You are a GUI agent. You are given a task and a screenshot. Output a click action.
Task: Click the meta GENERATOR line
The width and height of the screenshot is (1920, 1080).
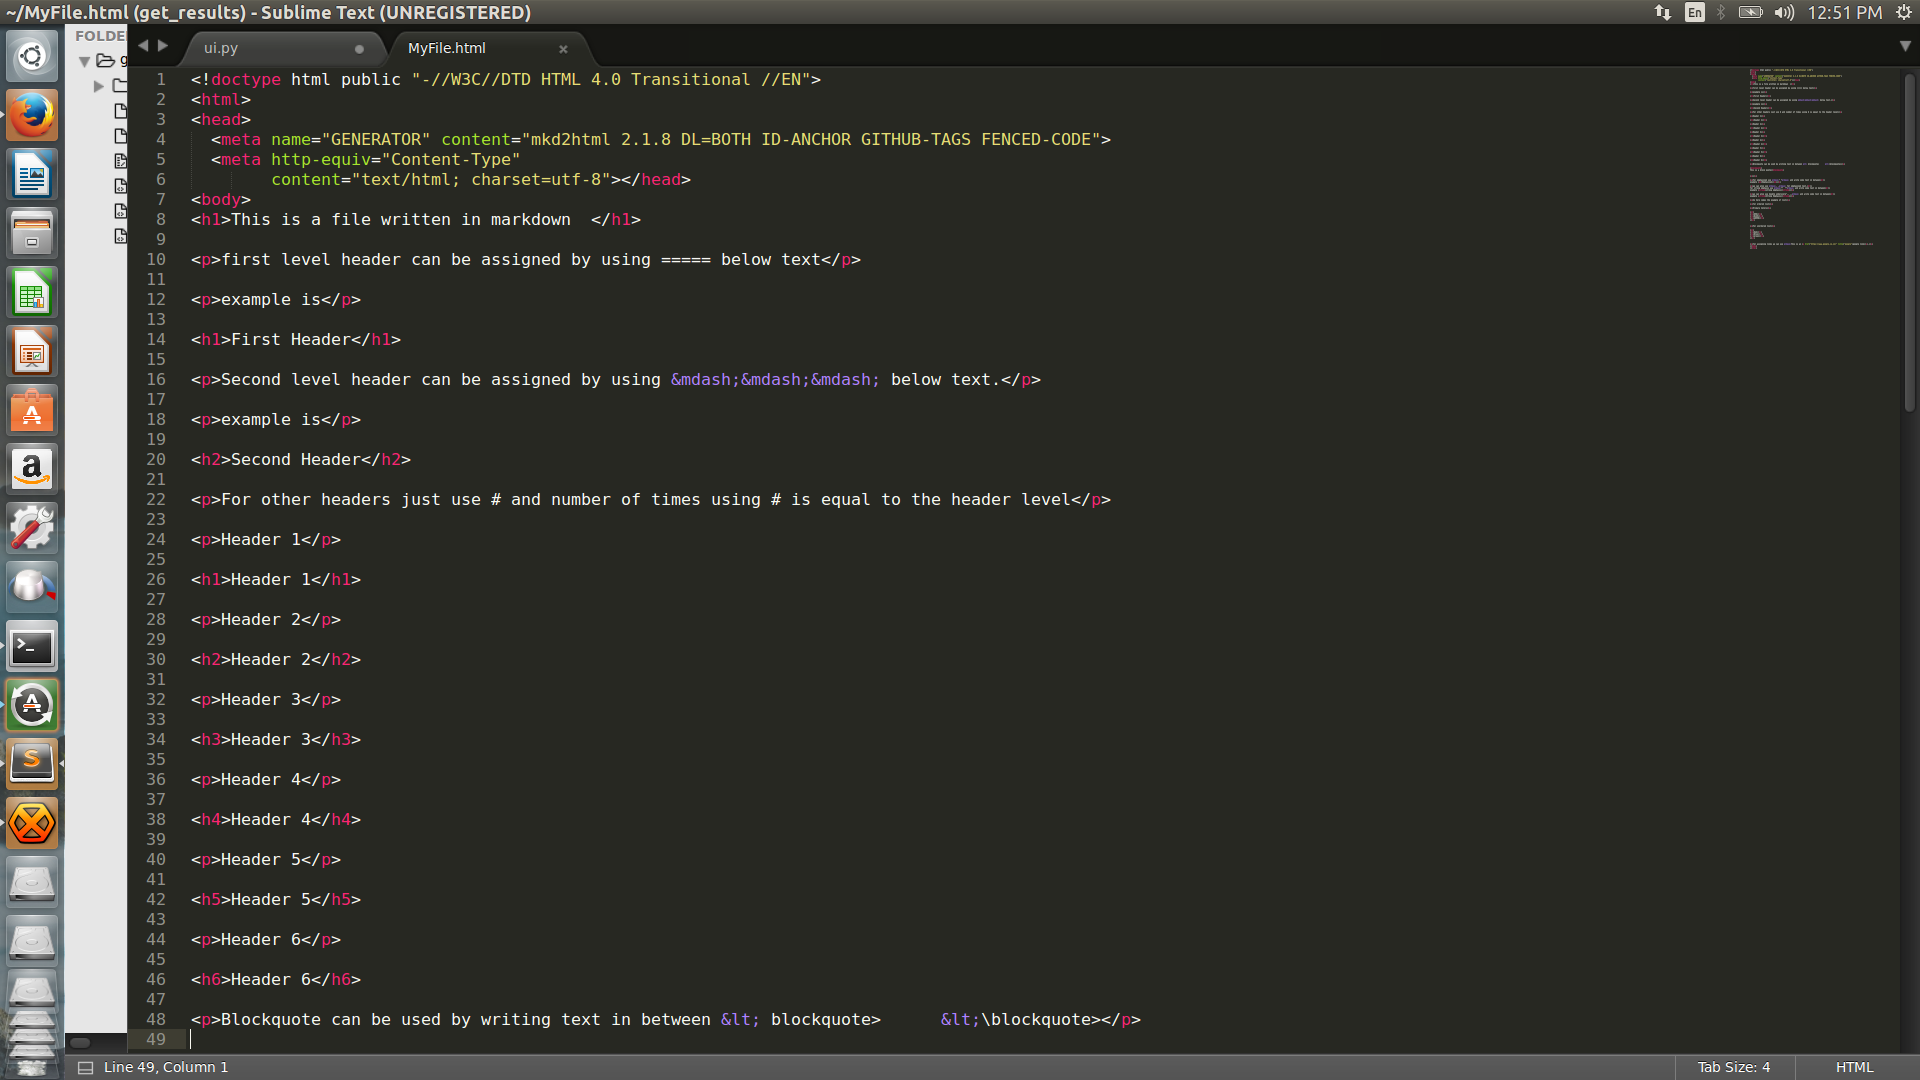click(661, 140)
